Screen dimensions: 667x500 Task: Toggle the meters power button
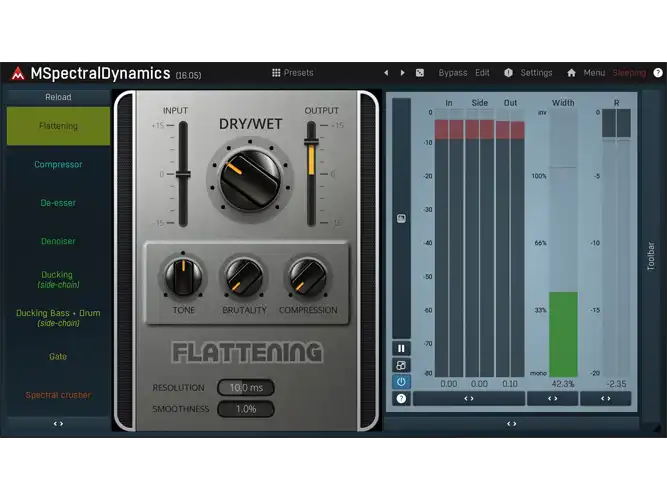point(401,382)
